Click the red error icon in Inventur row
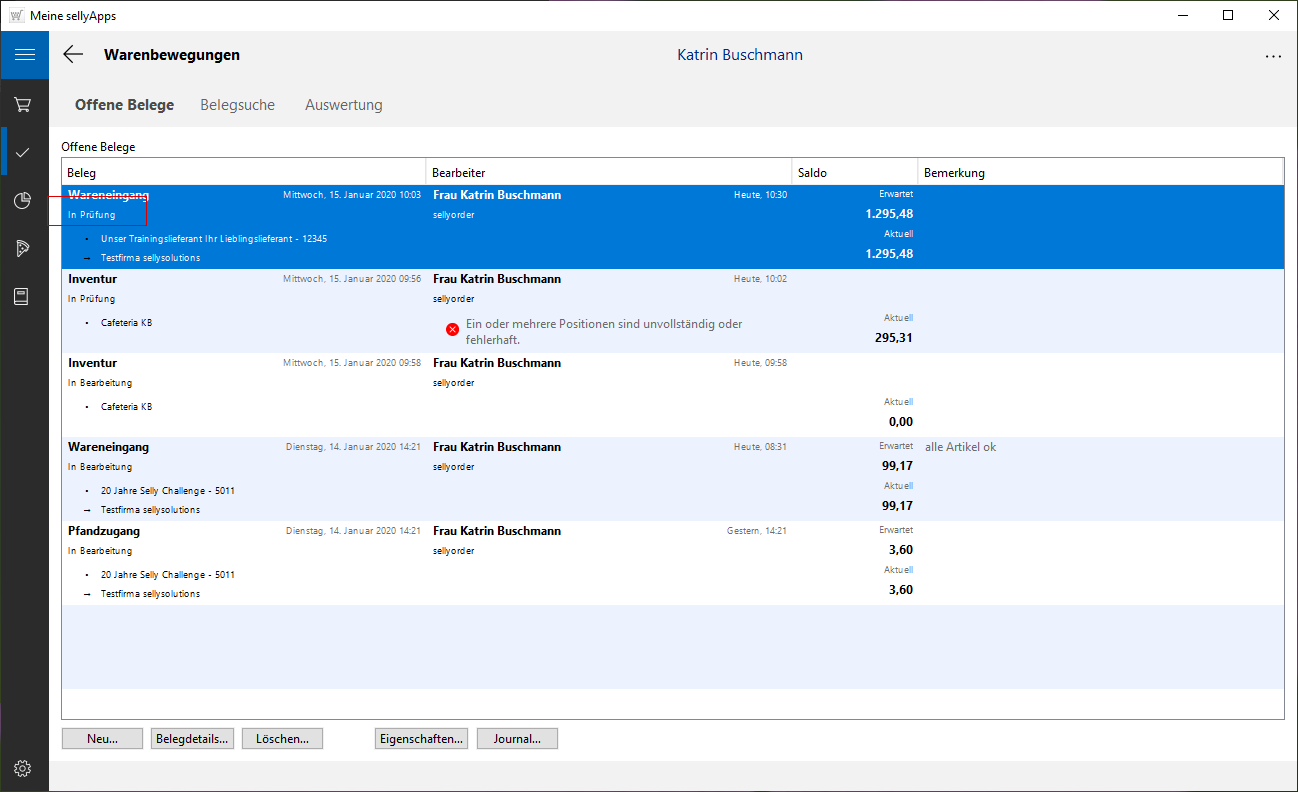1298x792 pixels. click(452, 329)
